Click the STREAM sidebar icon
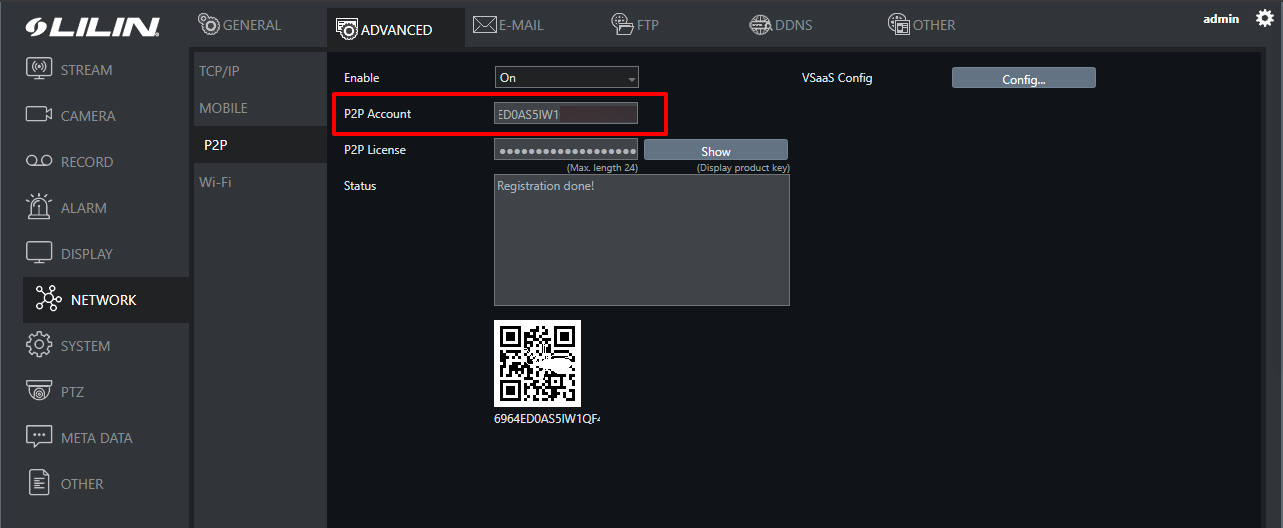Viewport: 1283px width, 528px height. point(38,69)
